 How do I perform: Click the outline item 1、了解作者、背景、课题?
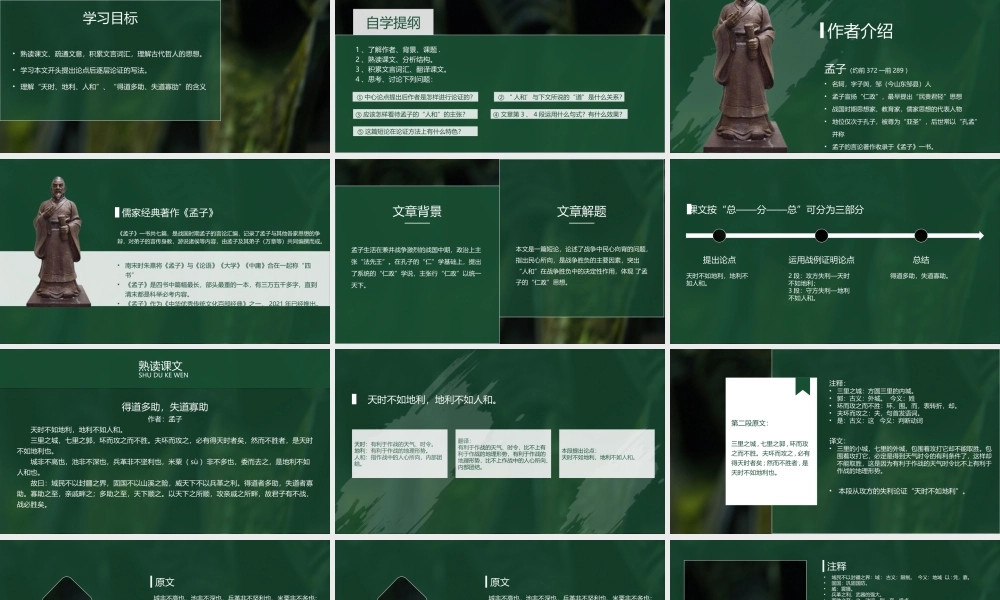tap(398, 49)
